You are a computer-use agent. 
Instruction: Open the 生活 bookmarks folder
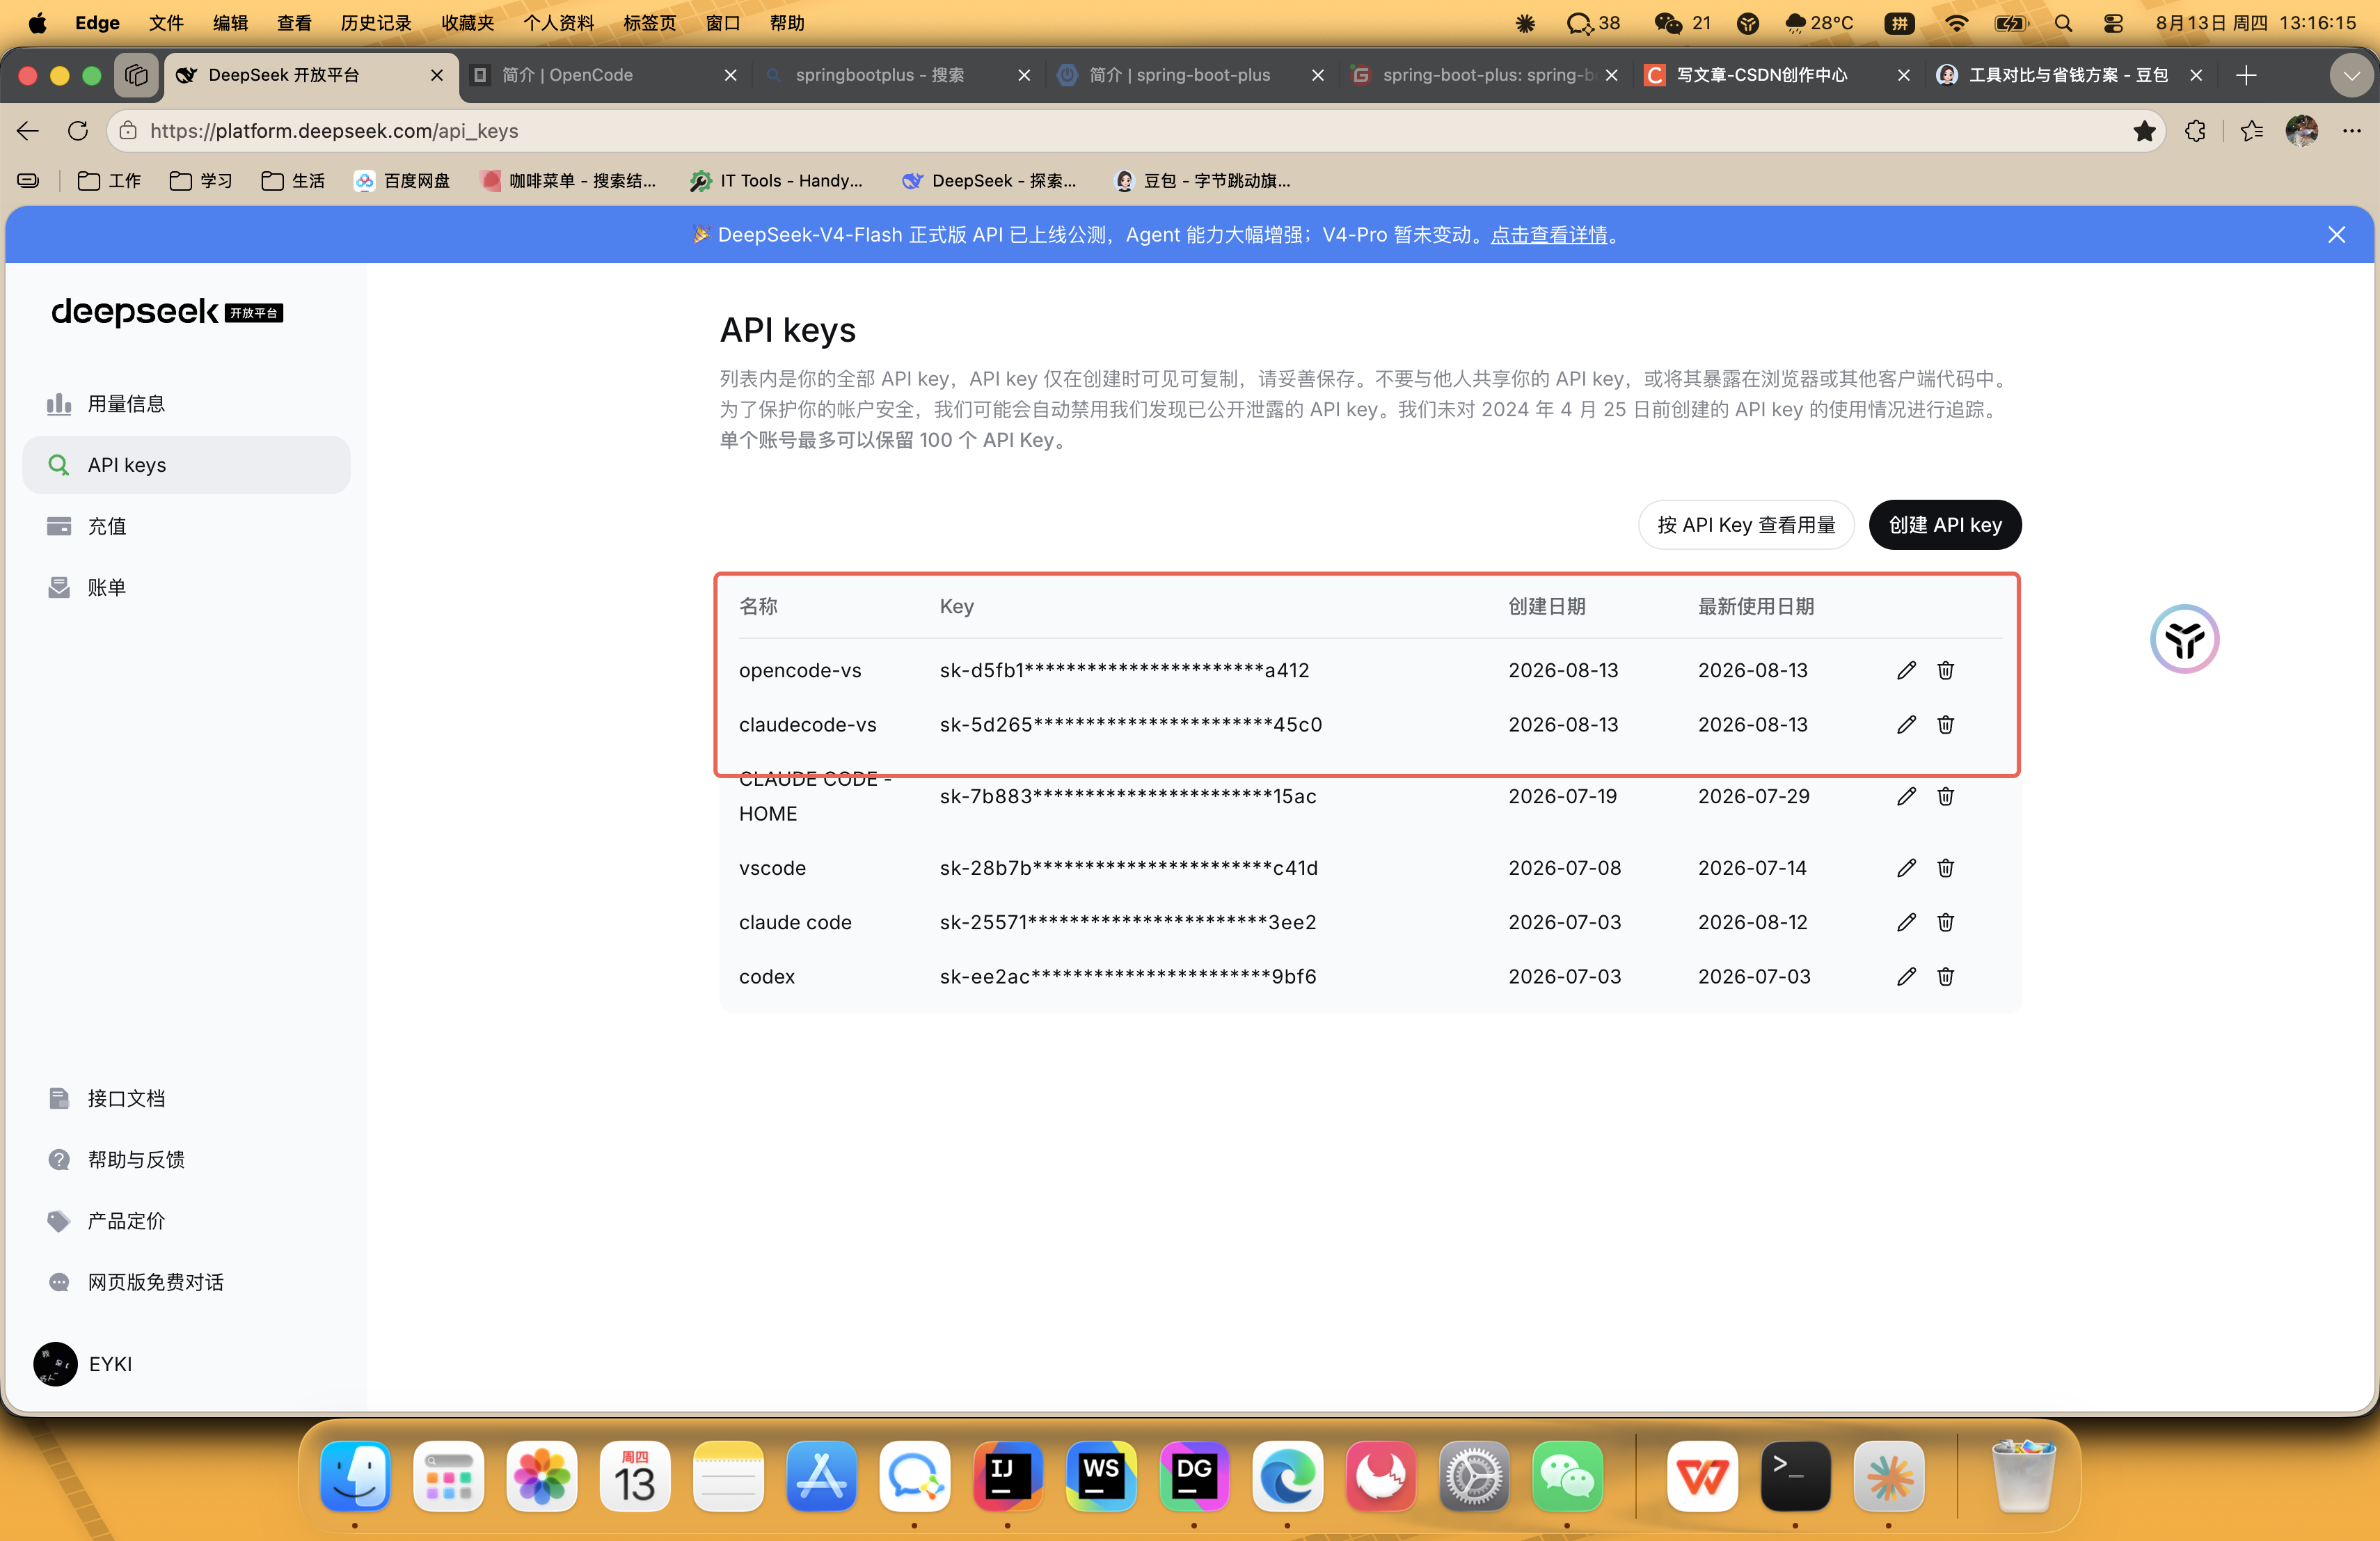pyautogui.click(x=293, y=181)
